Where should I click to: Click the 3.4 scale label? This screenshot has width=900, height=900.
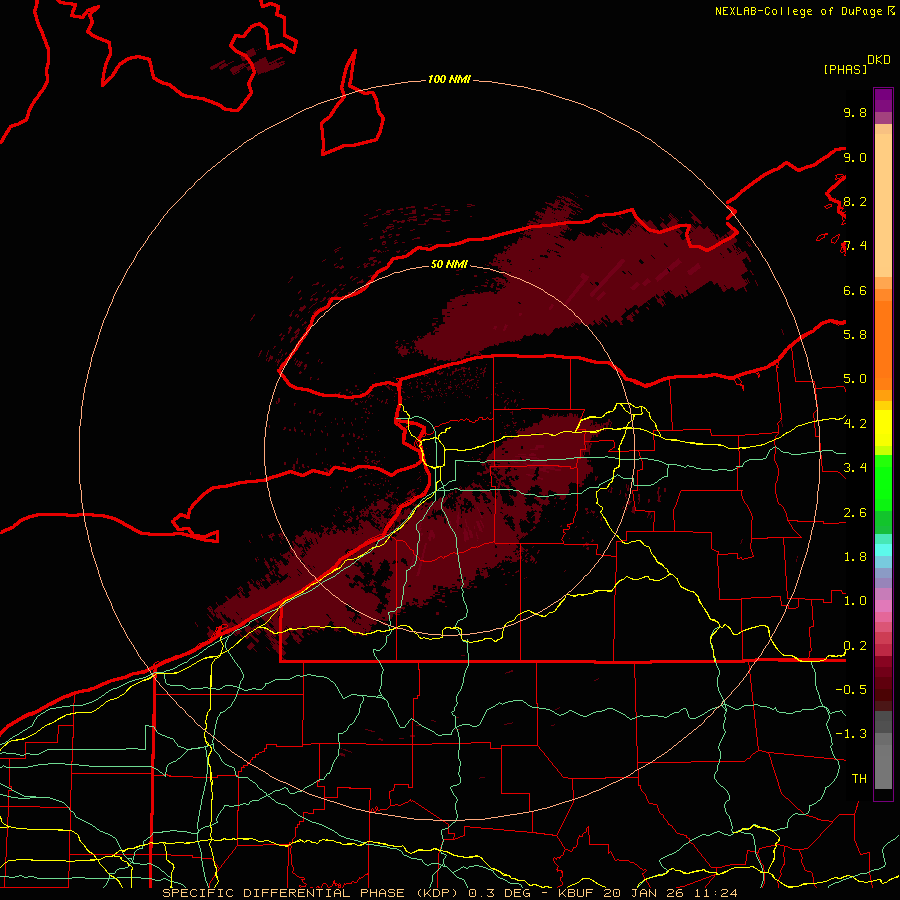[x=855, y=468]
